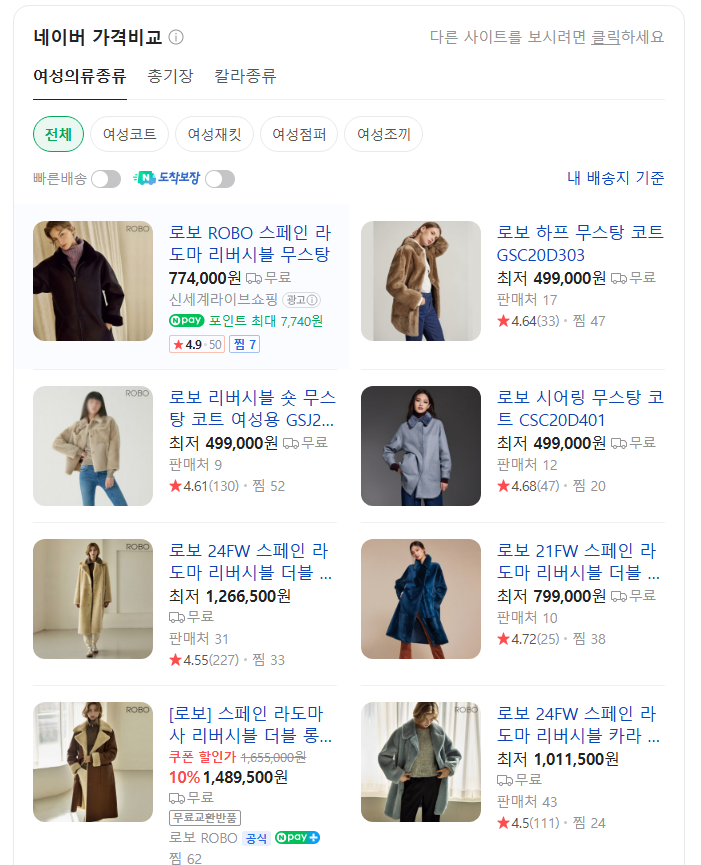
Task: Click 판매처 9 under 숏 무스탕 코트
Action: click(195, 464)
